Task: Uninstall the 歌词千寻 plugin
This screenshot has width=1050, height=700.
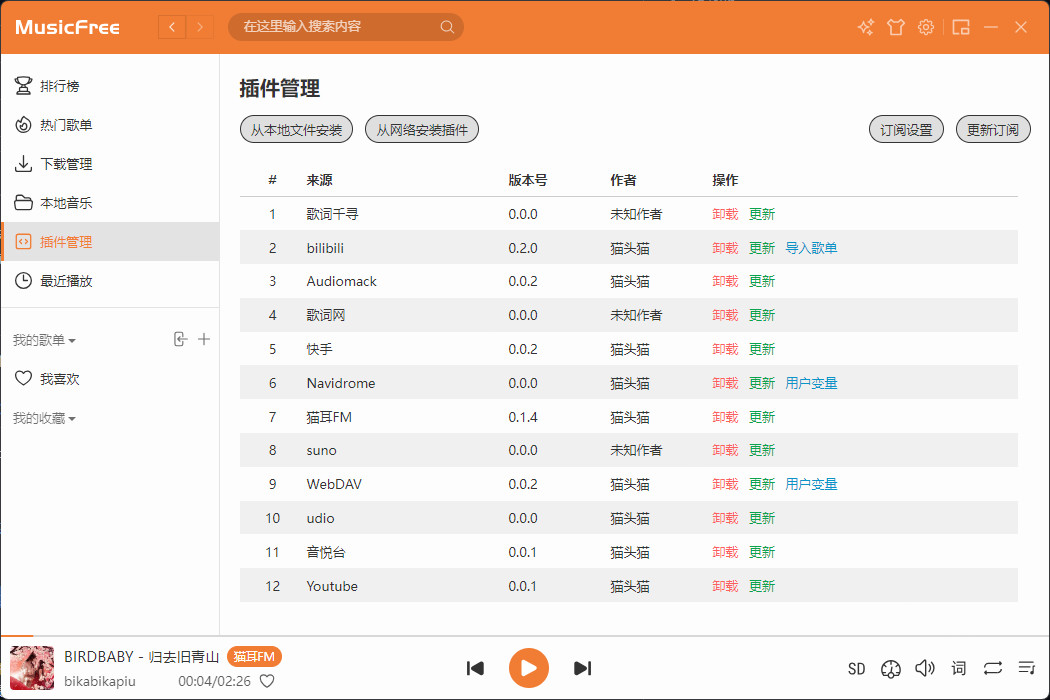Action: point(725,214)
